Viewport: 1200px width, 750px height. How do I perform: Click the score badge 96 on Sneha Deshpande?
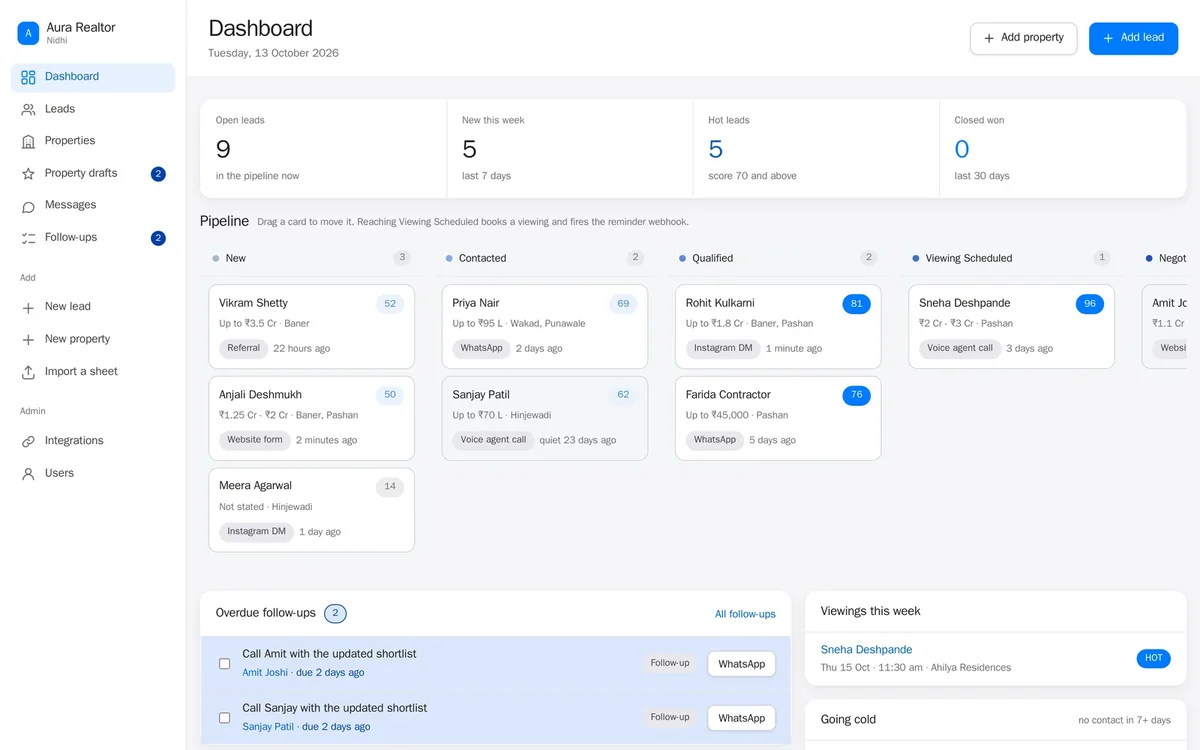pos(1089,304)
